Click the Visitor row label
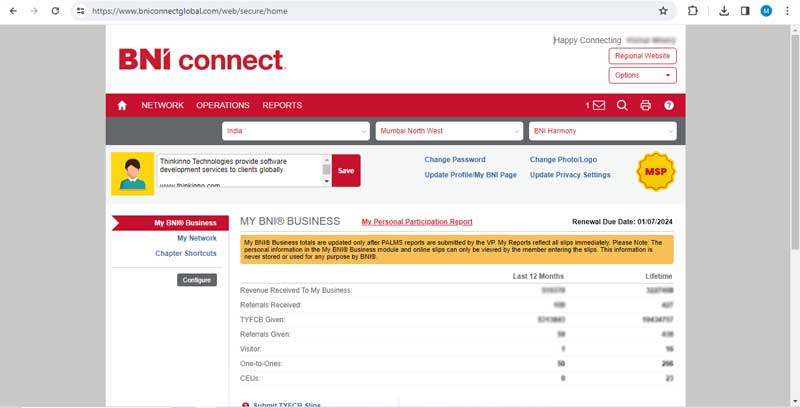The width and height of the screenshot is (800, 408). click(251, 349)
